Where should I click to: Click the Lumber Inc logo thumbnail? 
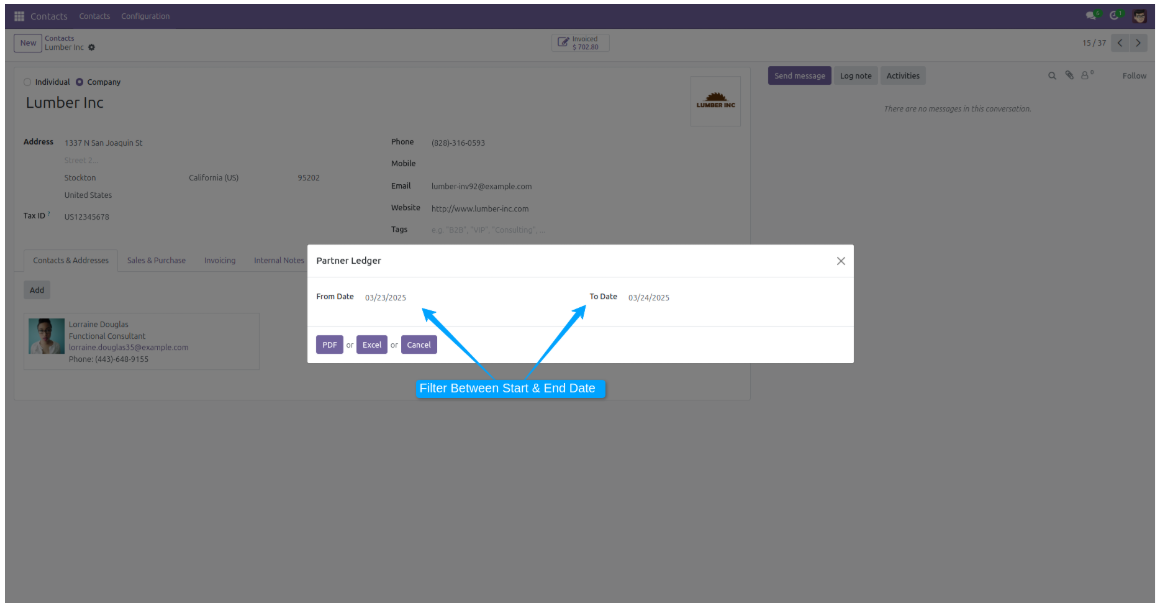715,101
